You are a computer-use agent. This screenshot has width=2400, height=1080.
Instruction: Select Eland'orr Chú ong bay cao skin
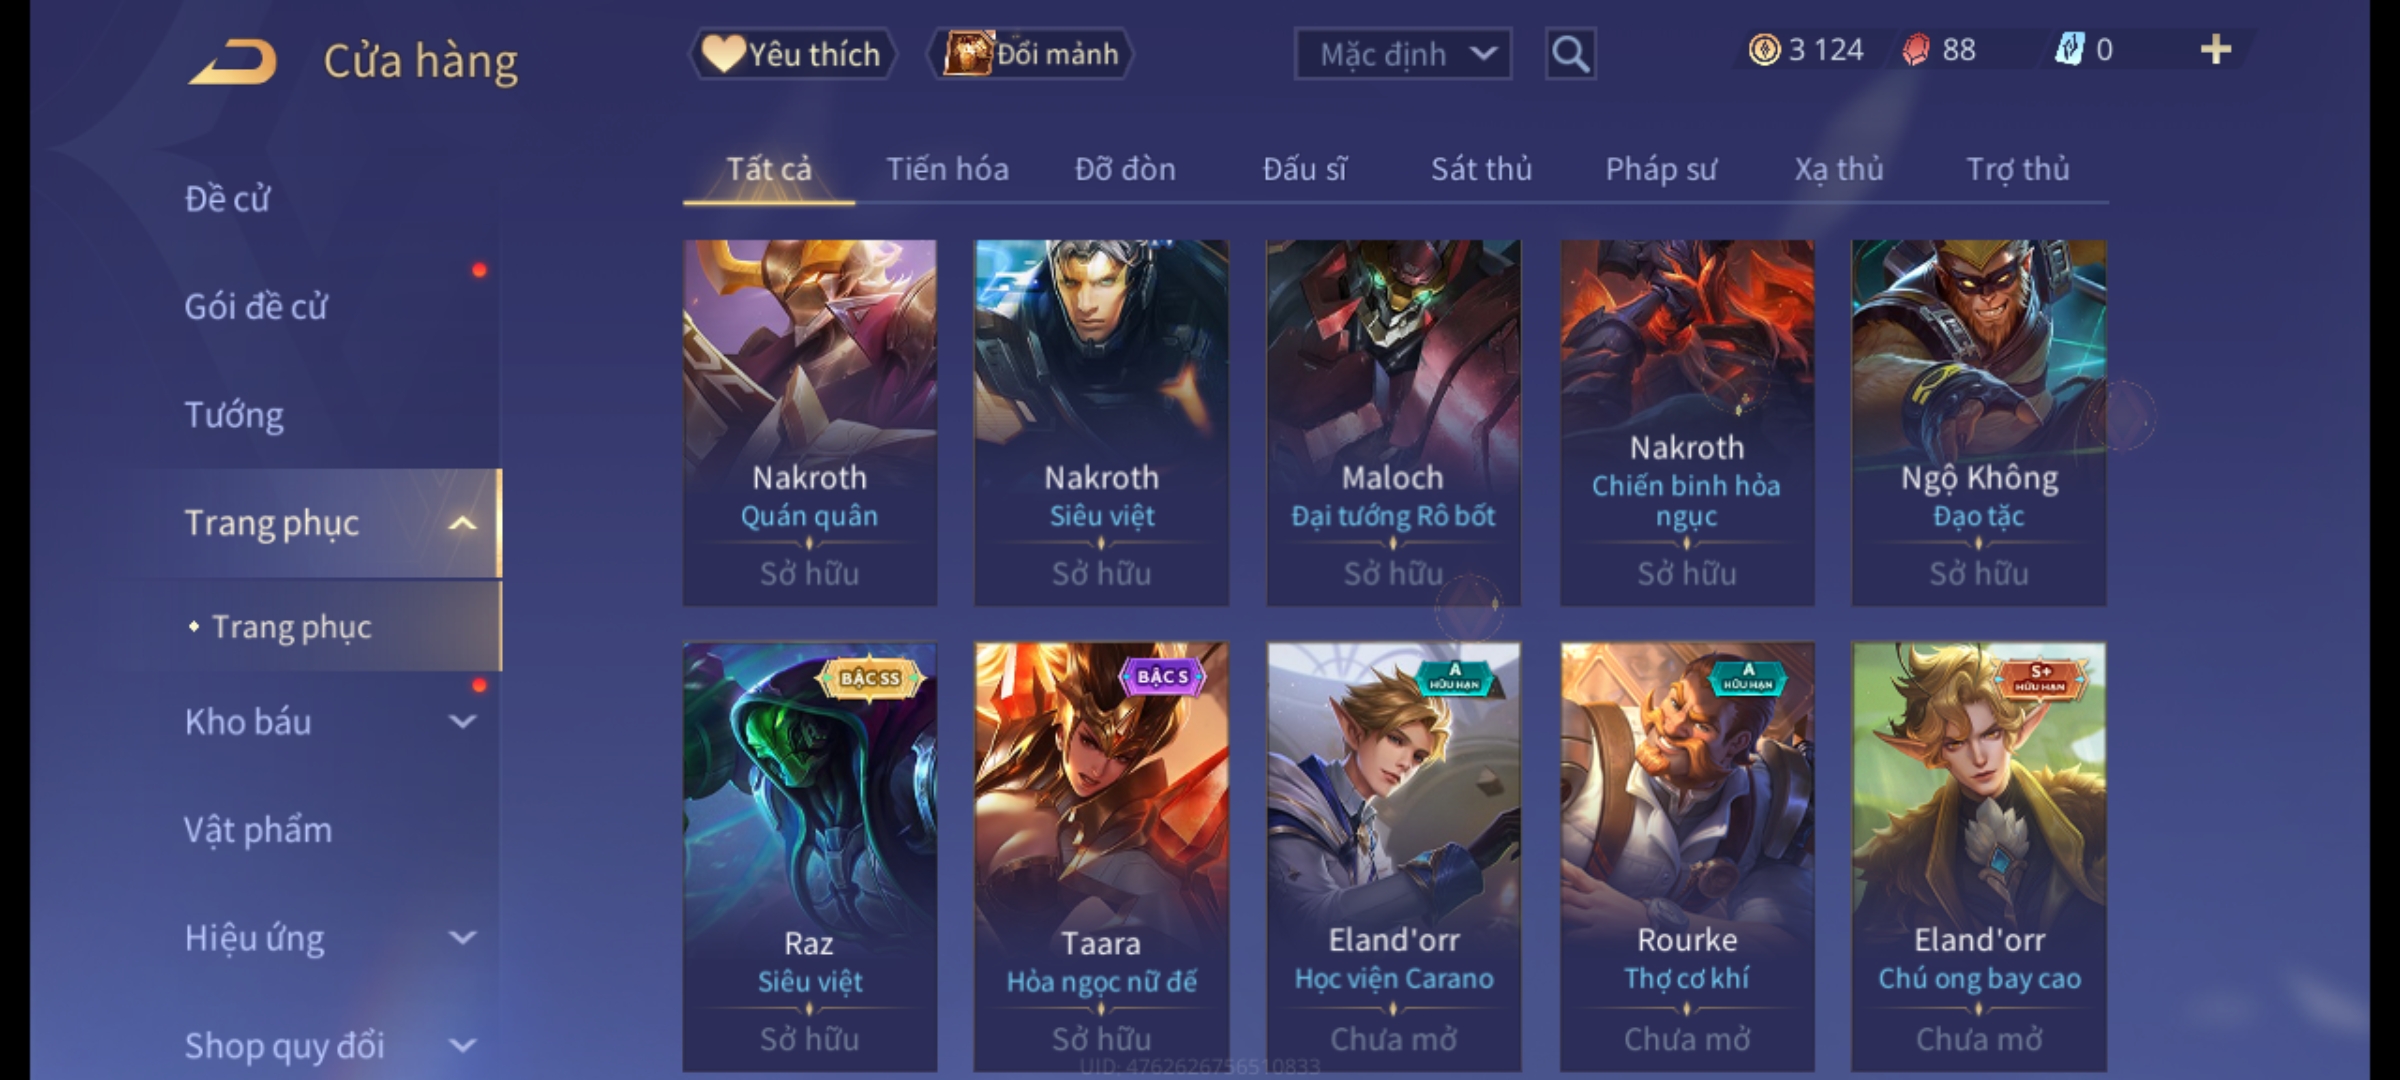tap(1979, 856)
